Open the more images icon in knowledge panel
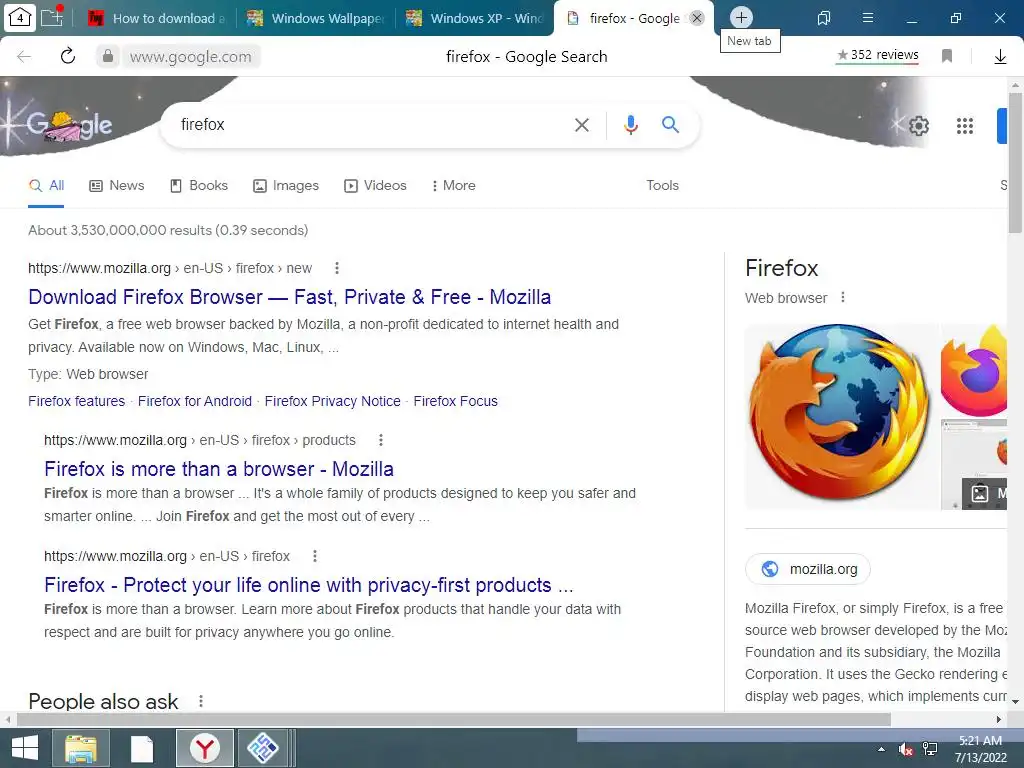The image size is (1024, 768). coord(984,493)
